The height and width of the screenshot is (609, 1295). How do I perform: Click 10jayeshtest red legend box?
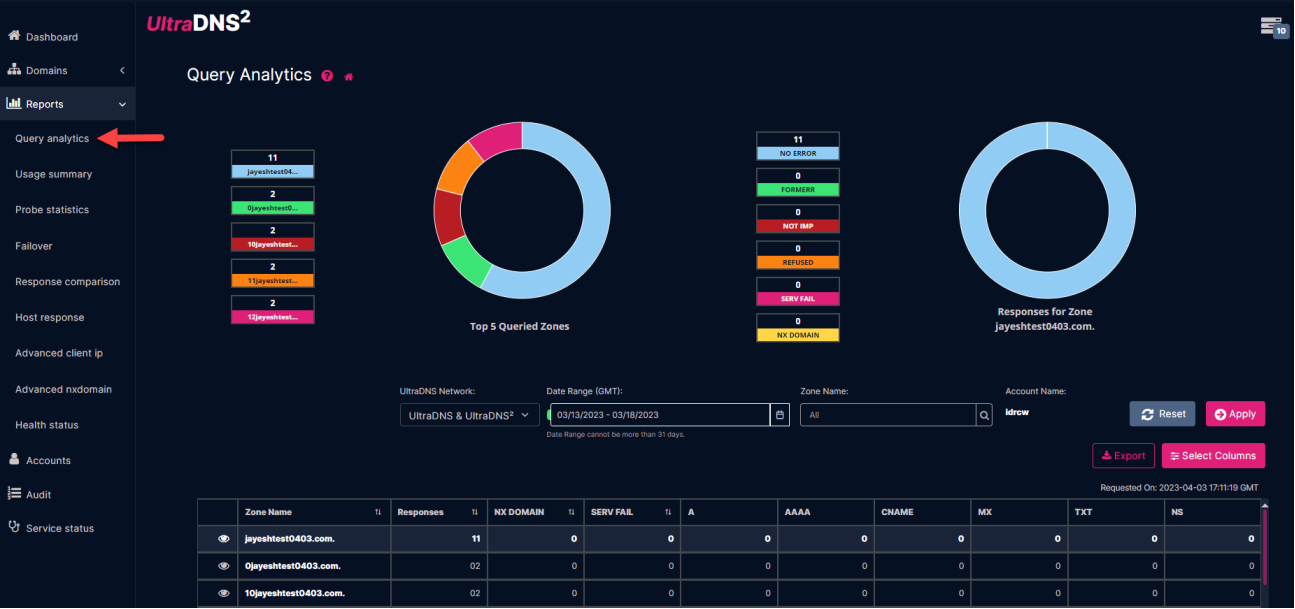pos(273,237)
